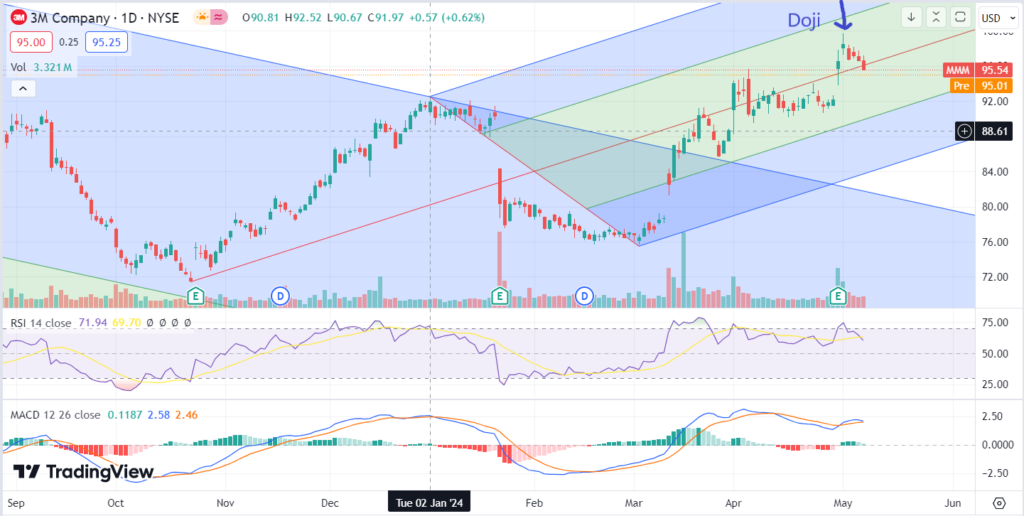
Task: Click the open value O90.81
Action: click(x=261, y=18)
